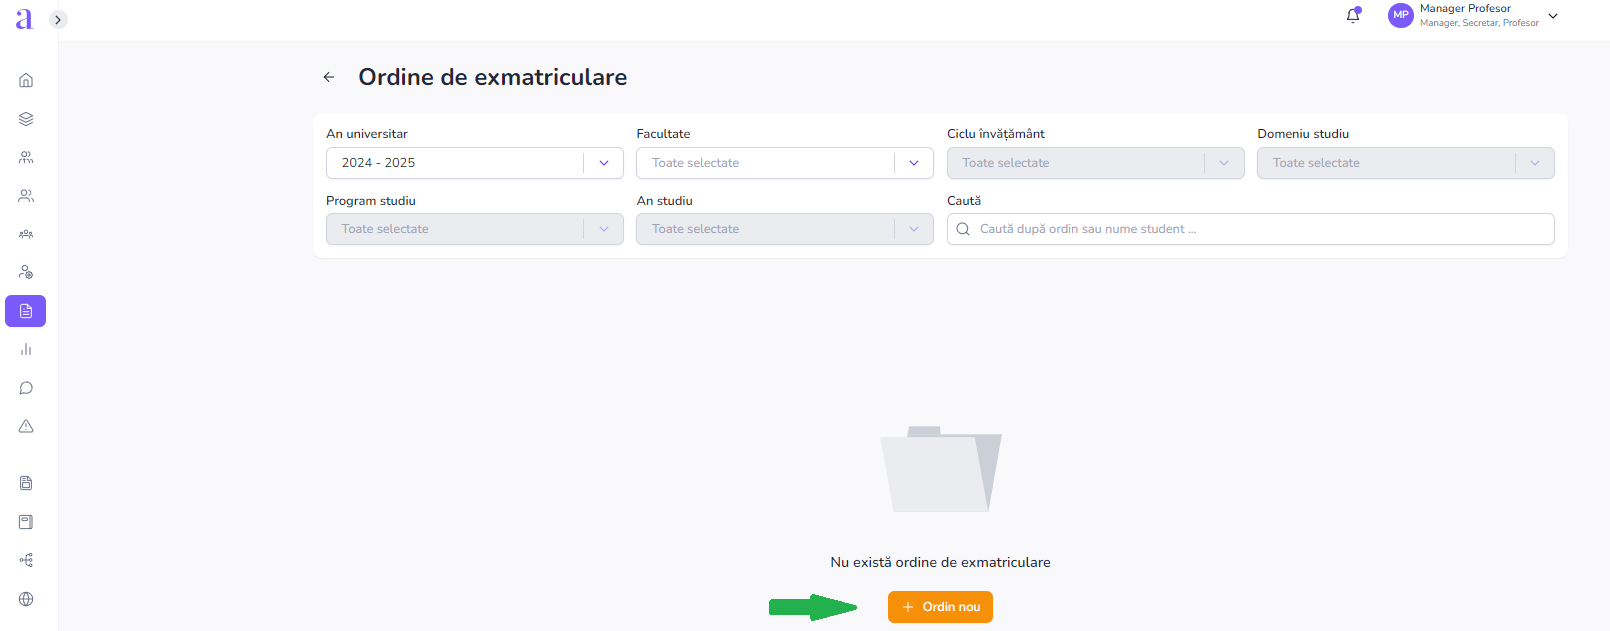Open the chat bubble messages icon
The image size is (1610, 631).
[26, 388]
